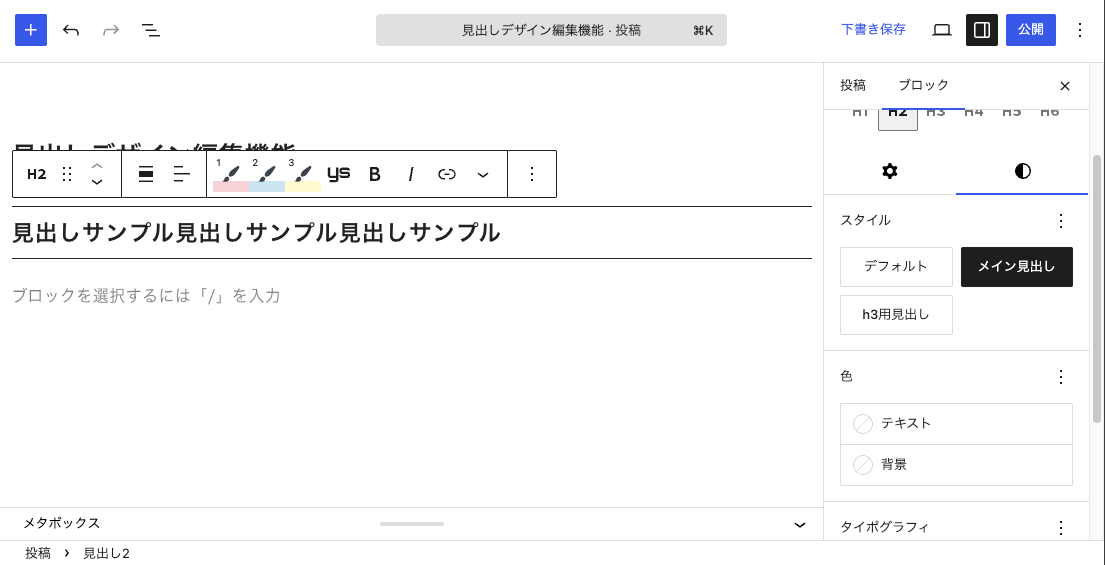Click the 公開 publish button
1105x565 pixels.
coord(1030,30)
